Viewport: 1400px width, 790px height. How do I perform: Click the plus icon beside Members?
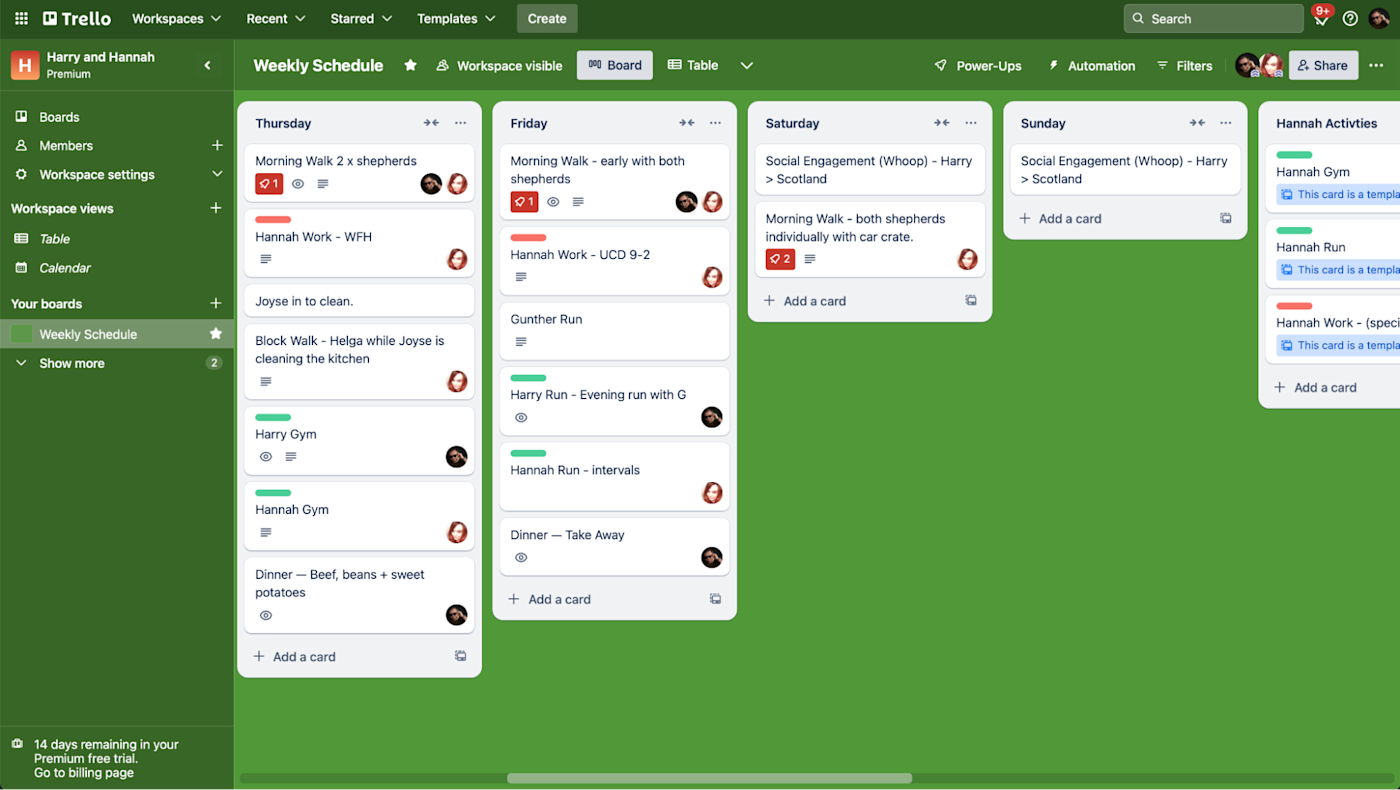coord(217,145)
